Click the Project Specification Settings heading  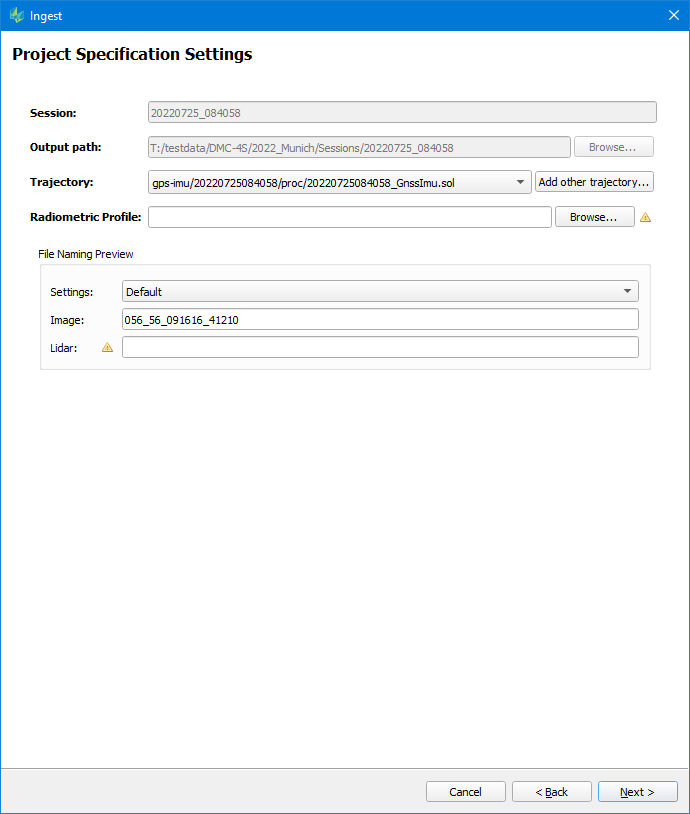click(132, 55)
